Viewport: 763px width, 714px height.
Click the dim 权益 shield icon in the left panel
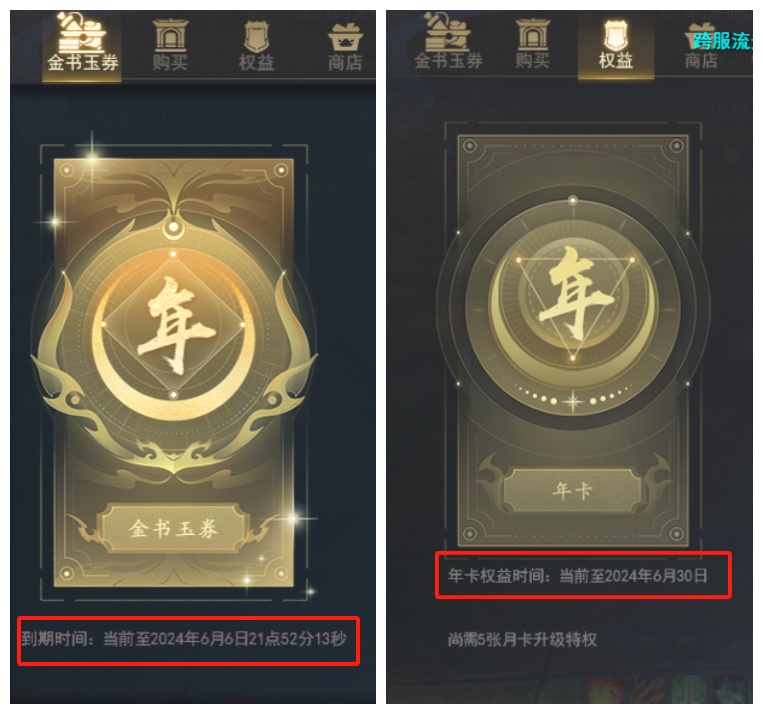pyautogui.click(x=256, y=37)
